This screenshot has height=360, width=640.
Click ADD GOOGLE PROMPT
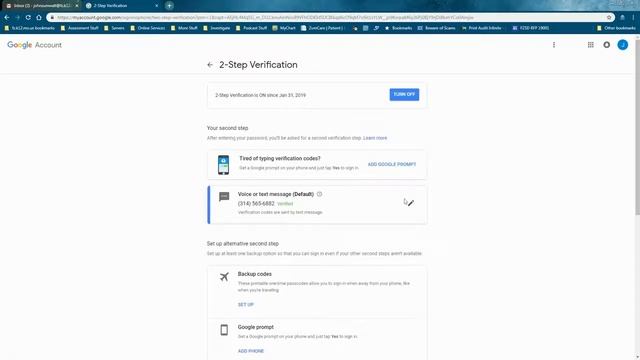[x=392, y=164]
